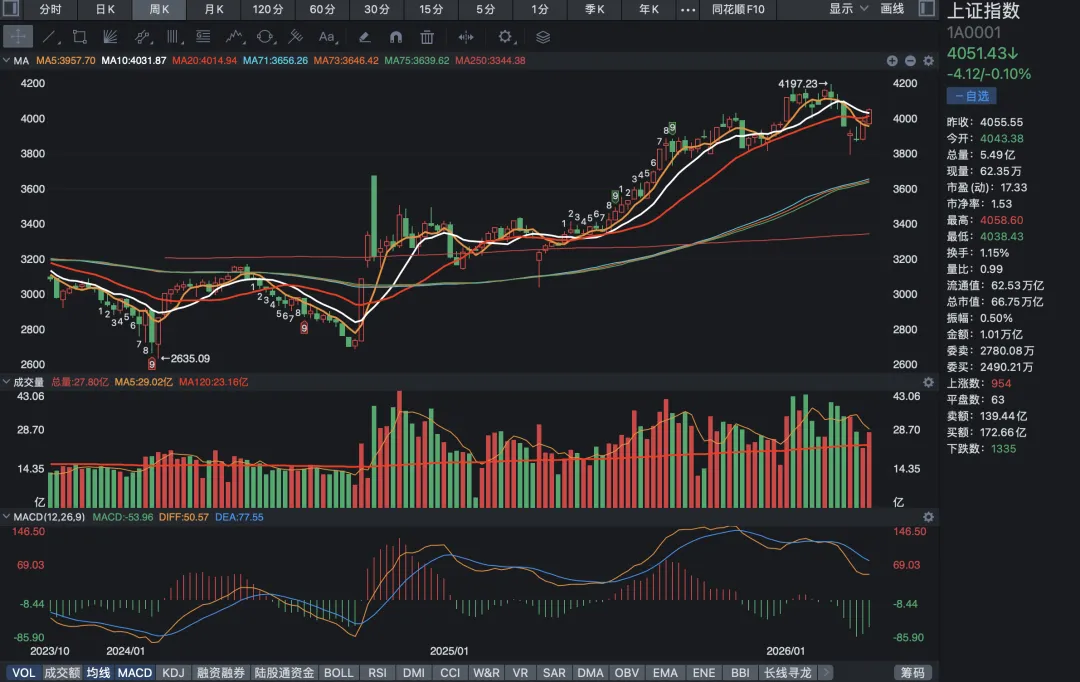1080x682 pixels.
Task: Select the 15分 timeframe tab
Action: 431,10
